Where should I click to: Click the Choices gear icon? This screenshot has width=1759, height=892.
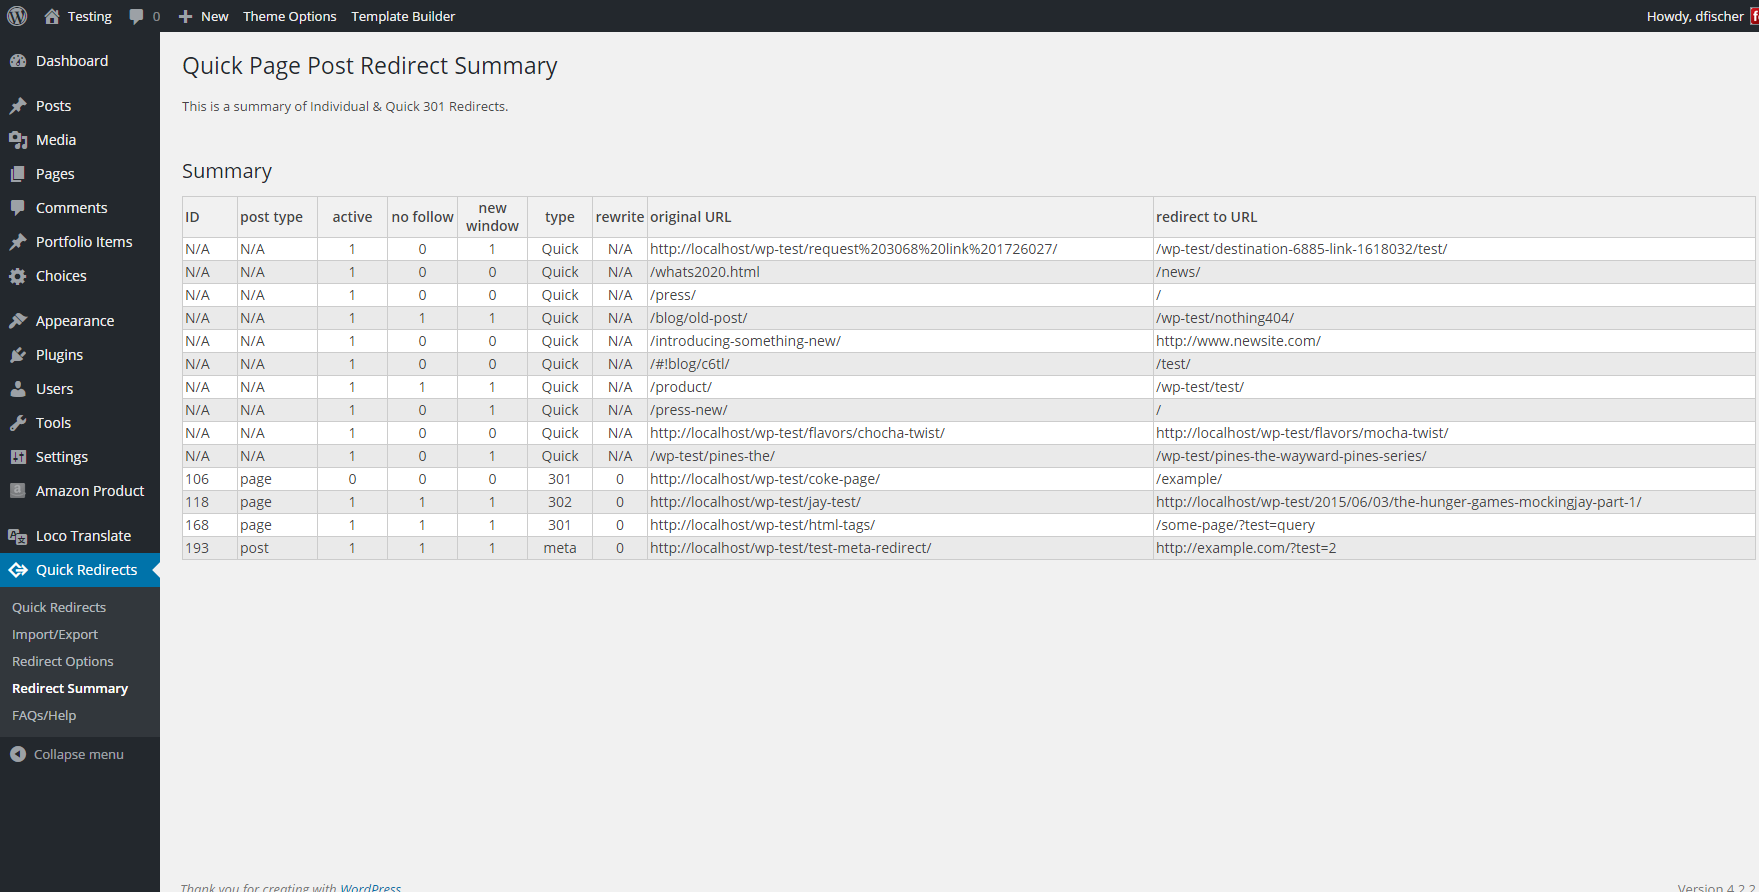point(18,276)
